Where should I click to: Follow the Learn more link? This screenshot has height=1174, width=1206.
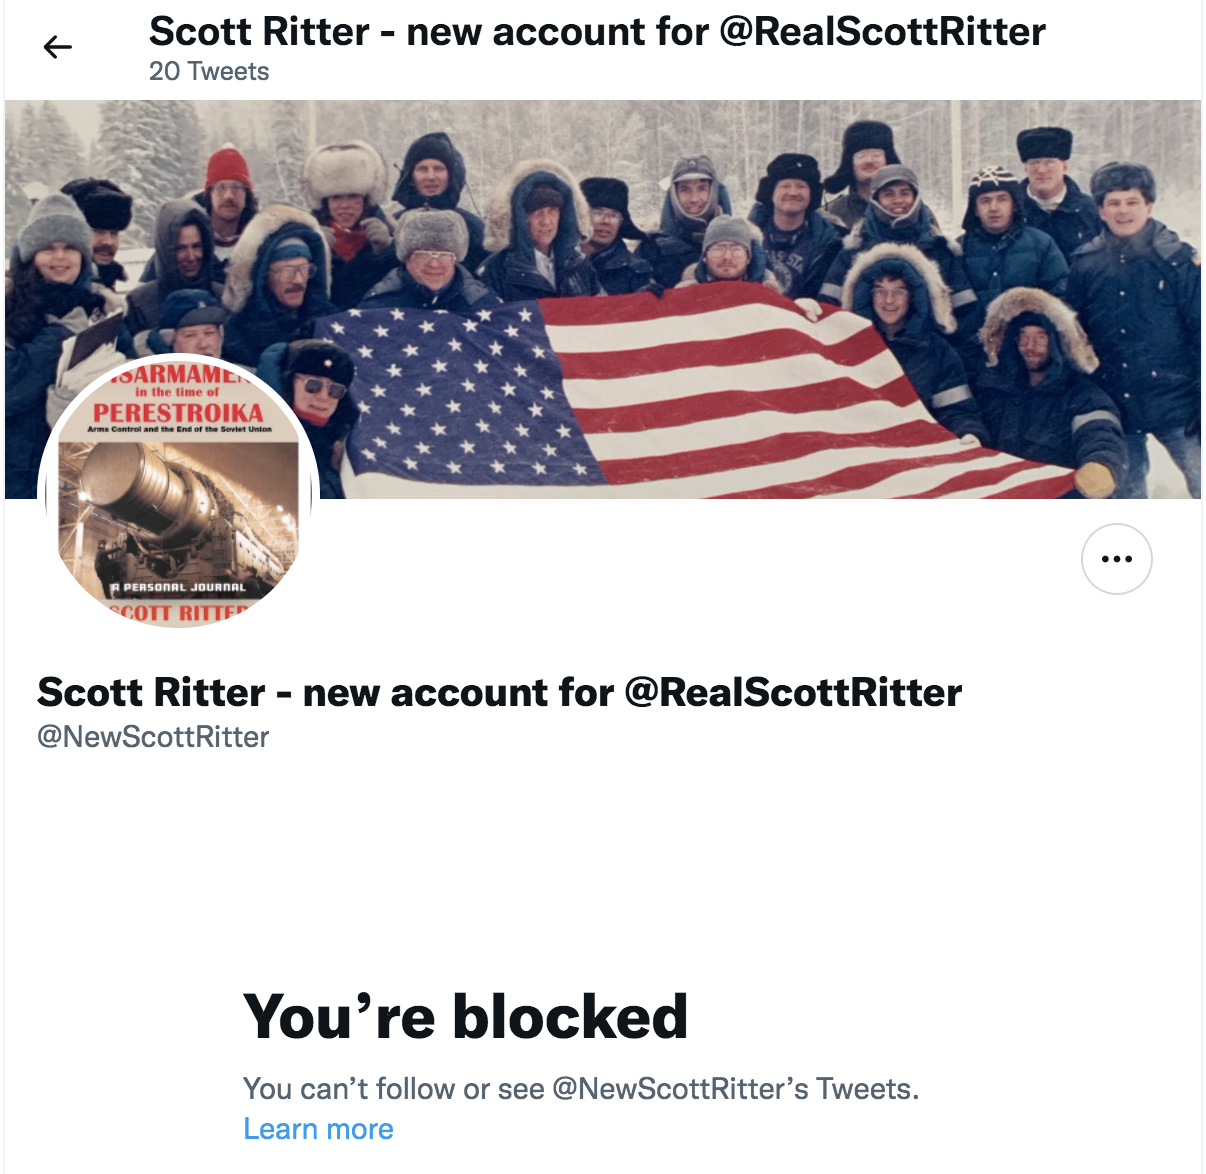click(x=318, y=1129)
